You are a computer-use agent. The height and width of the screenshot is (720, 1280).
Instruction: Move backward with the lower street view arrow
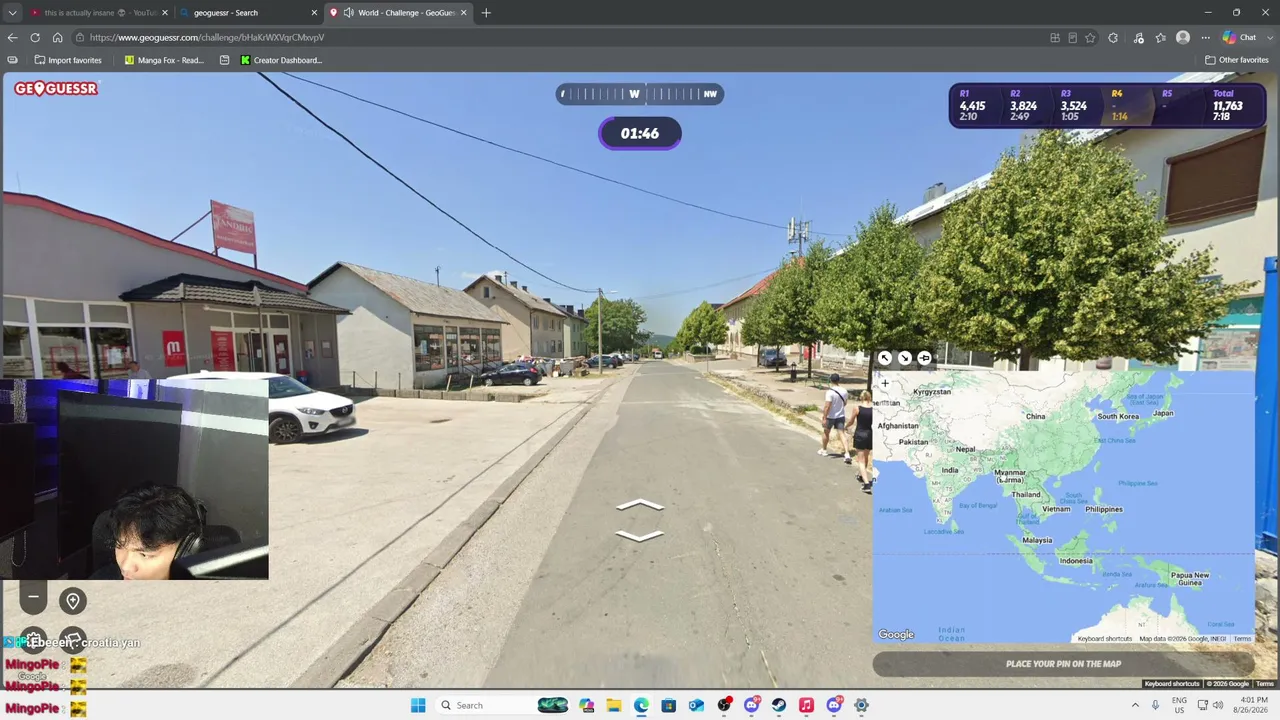(x=640, y=537)
